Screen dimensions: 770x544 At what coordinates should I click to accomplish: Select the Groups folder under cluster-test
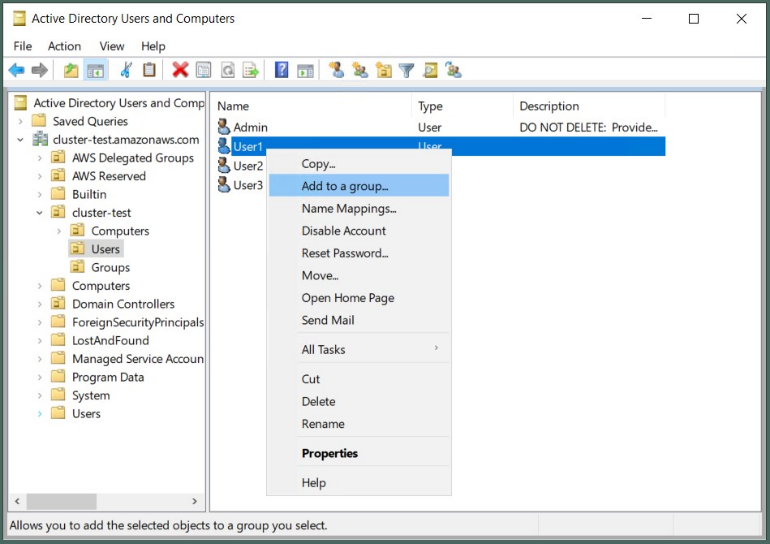click(100, 268)
